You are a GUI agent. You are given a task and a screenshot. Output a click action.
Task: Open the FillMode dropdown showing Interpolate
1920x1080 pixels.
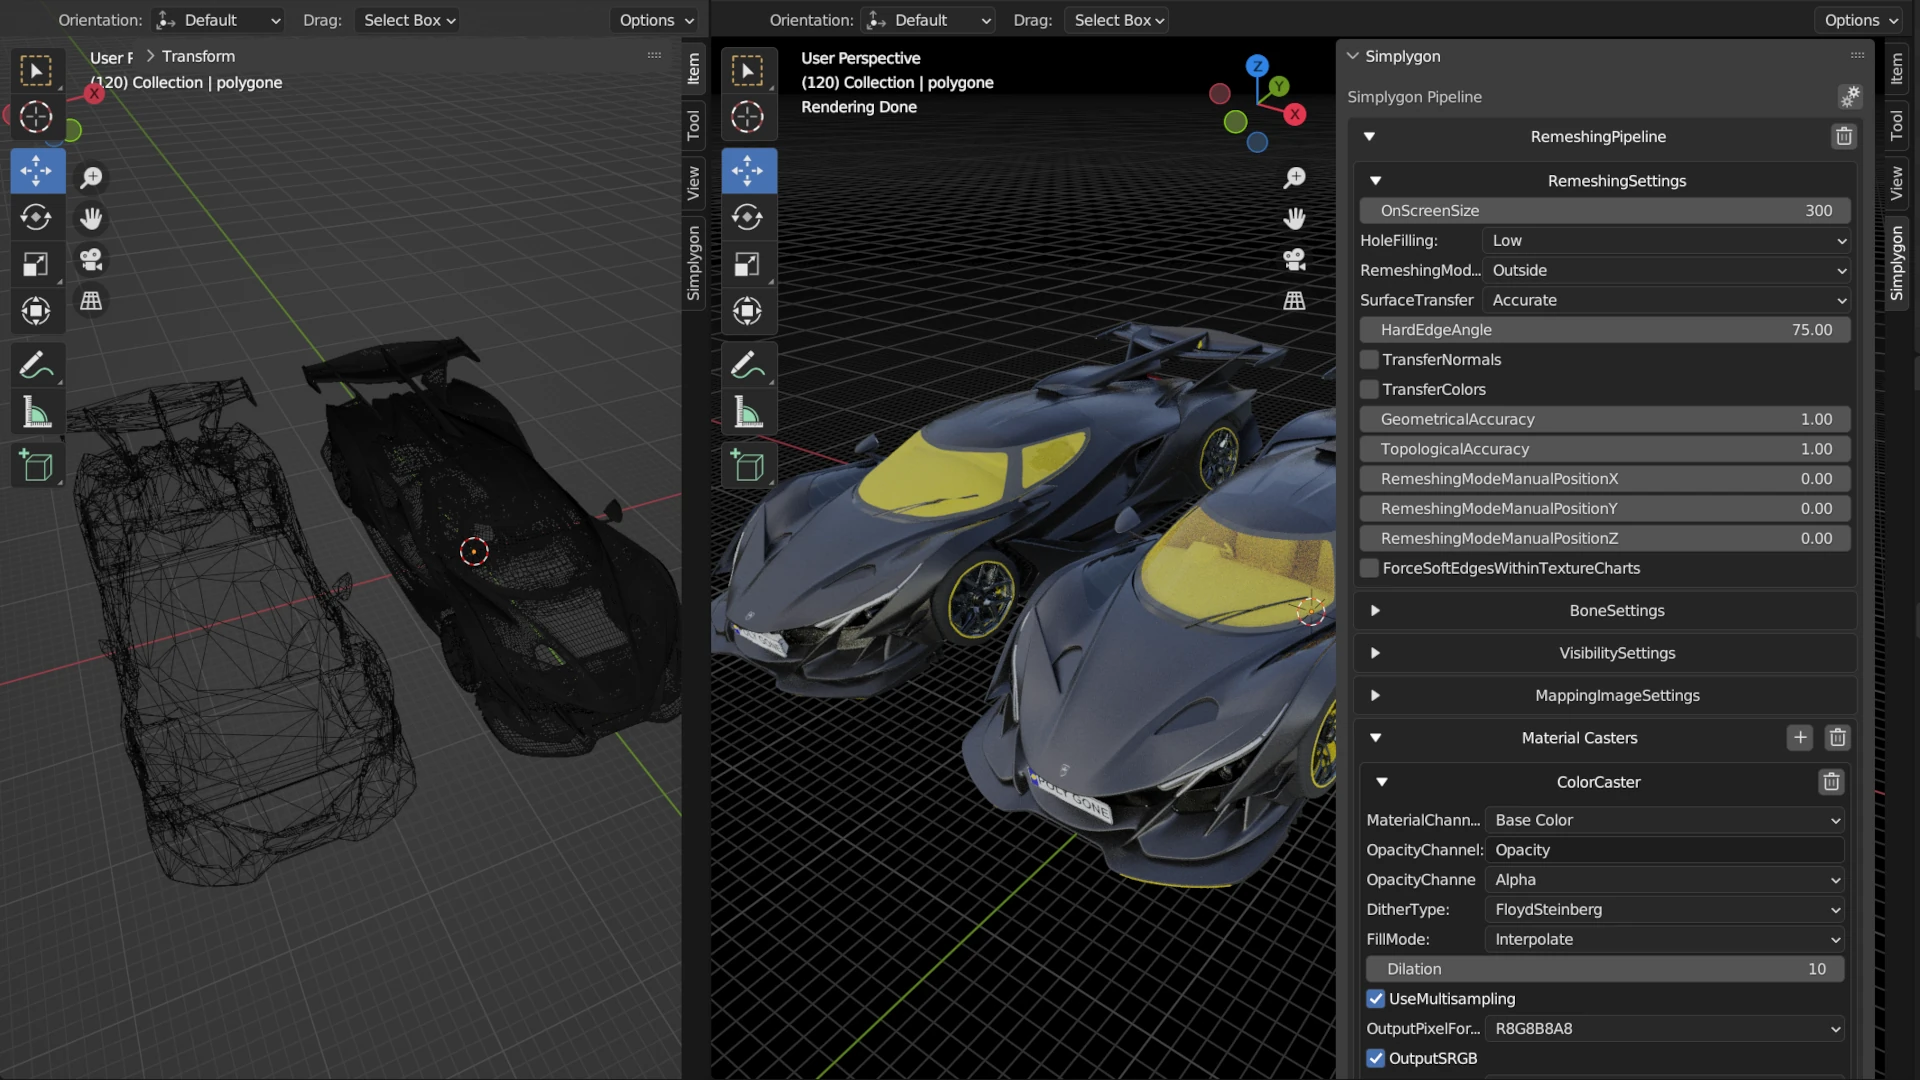pyautogui.click(x=1664, y=940)
